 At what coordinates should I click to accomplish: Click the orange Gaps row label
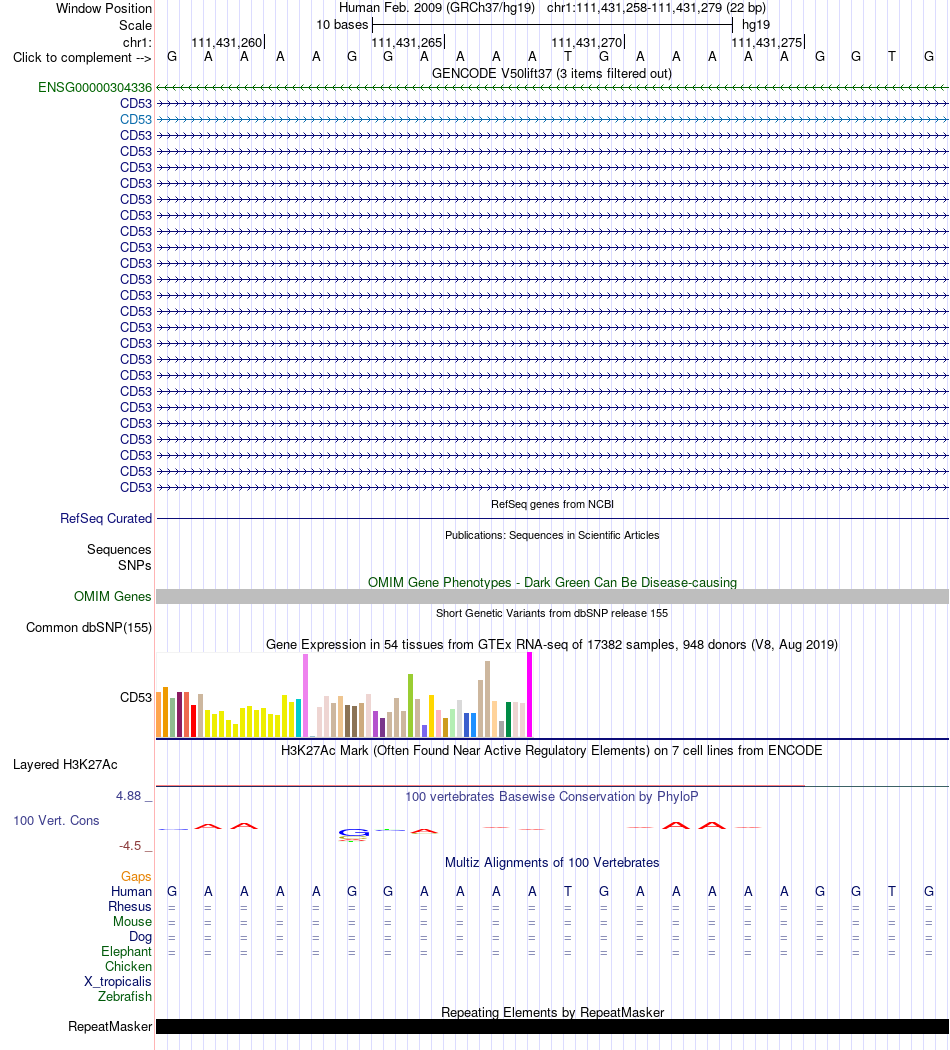[x=136, y=877]
